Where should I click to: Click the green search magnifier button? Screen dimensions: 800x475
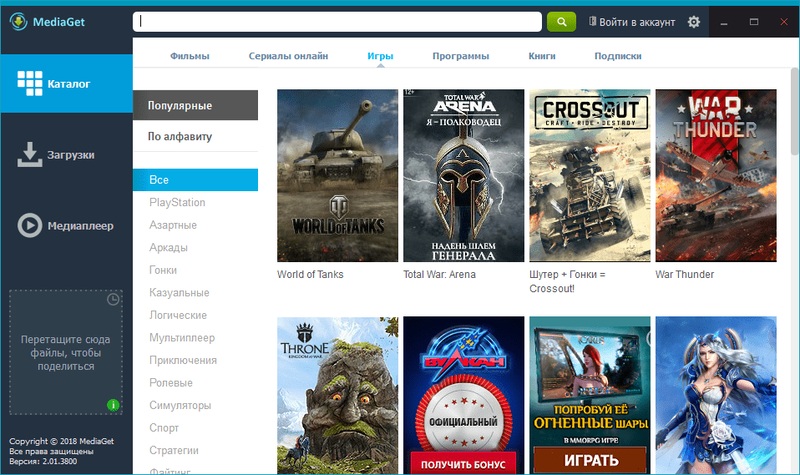pos(561,21)
